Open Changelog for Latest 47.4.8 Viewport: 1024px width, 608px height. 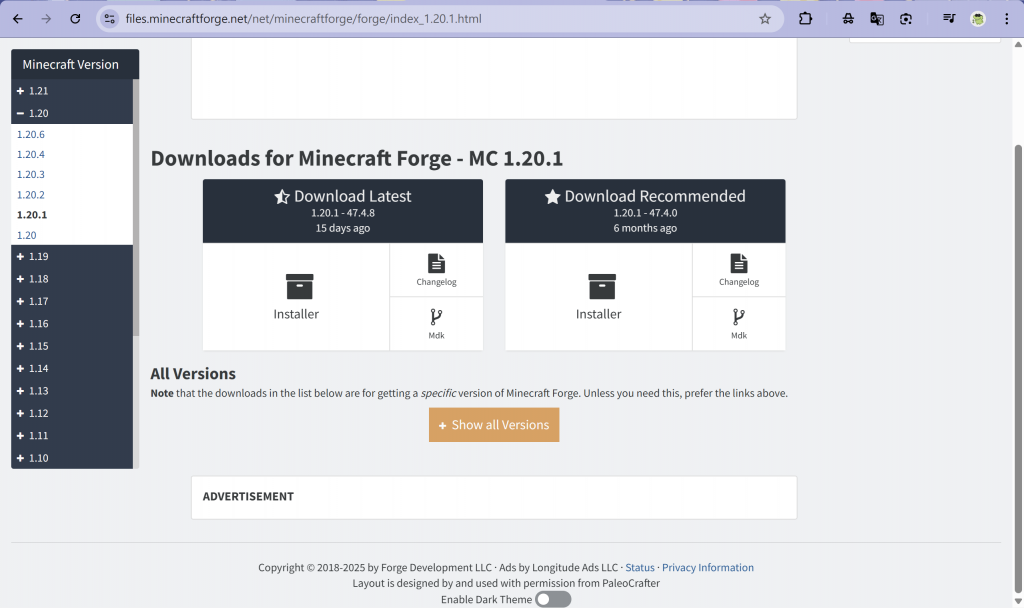point(436,270)
